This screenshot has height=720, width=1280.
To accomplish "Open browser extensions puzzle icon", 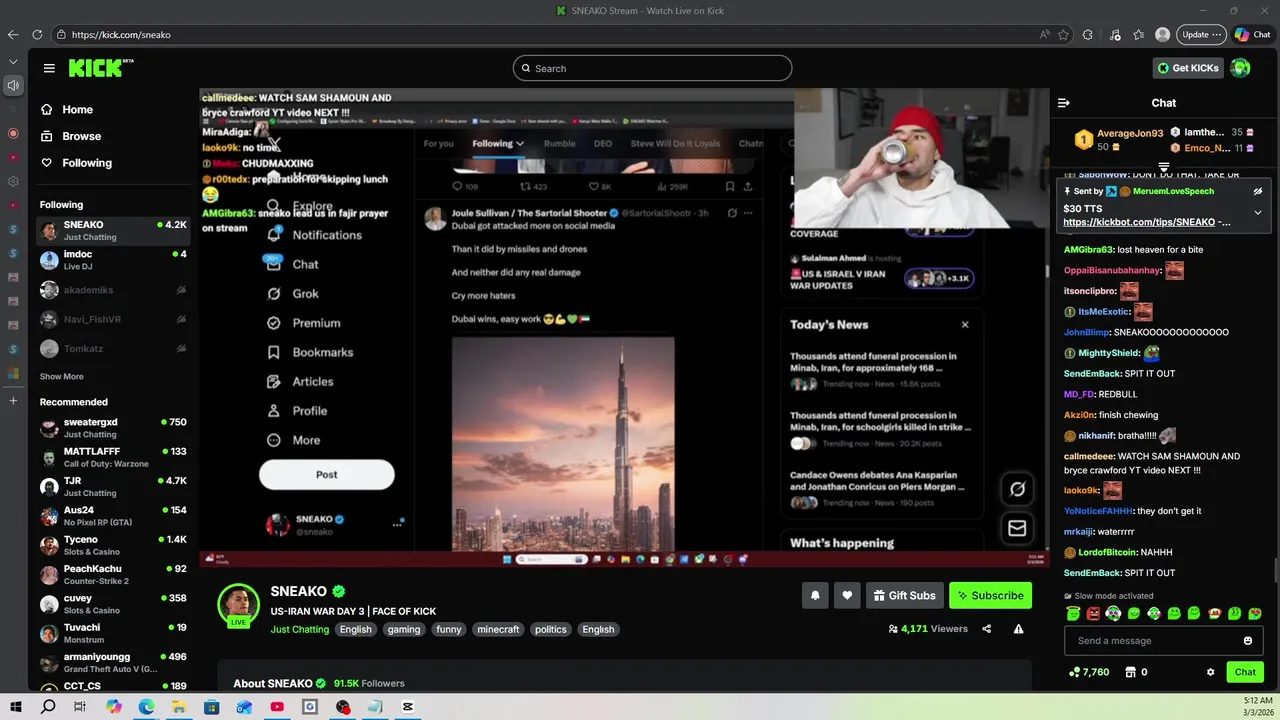I will (1088, 34).
